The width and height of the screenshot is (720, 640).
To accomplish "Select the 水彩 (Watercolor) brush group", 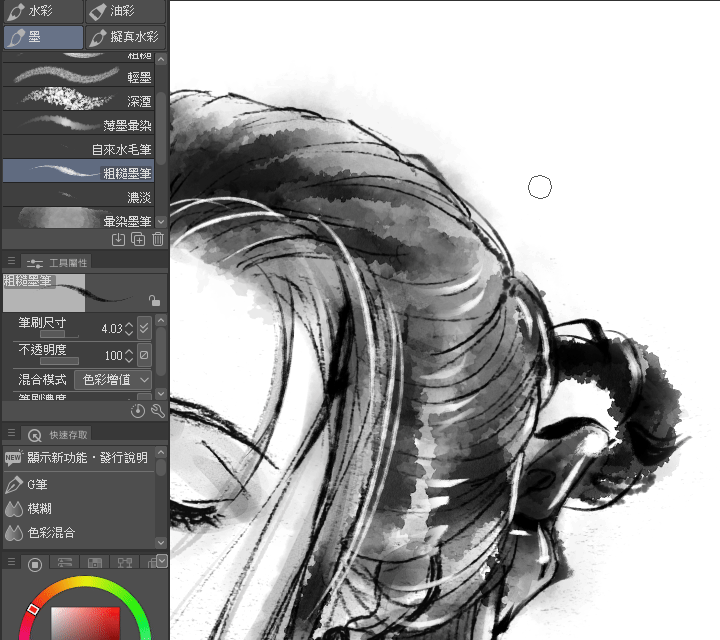I will pos(43,11).
